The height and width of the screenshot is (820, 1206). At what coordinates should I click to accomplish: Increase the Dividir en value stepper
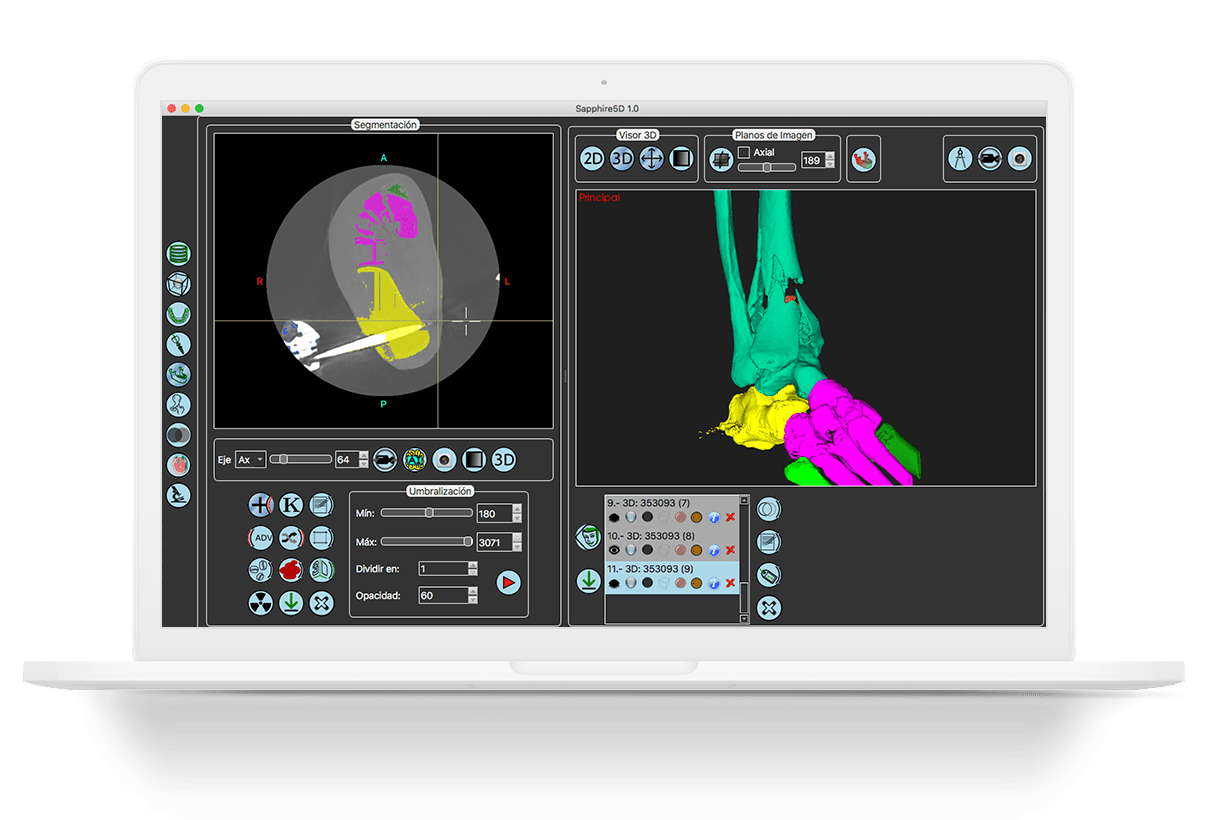click(473, 564)
